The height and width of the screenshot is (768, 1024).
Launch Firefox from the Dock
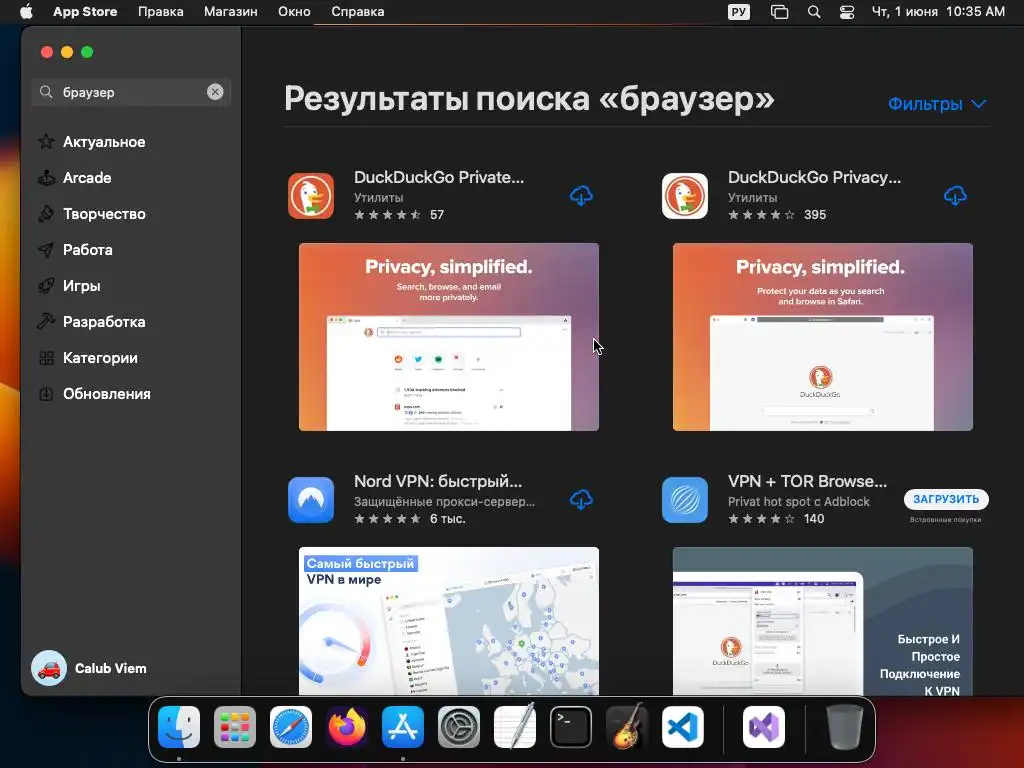point(347,727)
